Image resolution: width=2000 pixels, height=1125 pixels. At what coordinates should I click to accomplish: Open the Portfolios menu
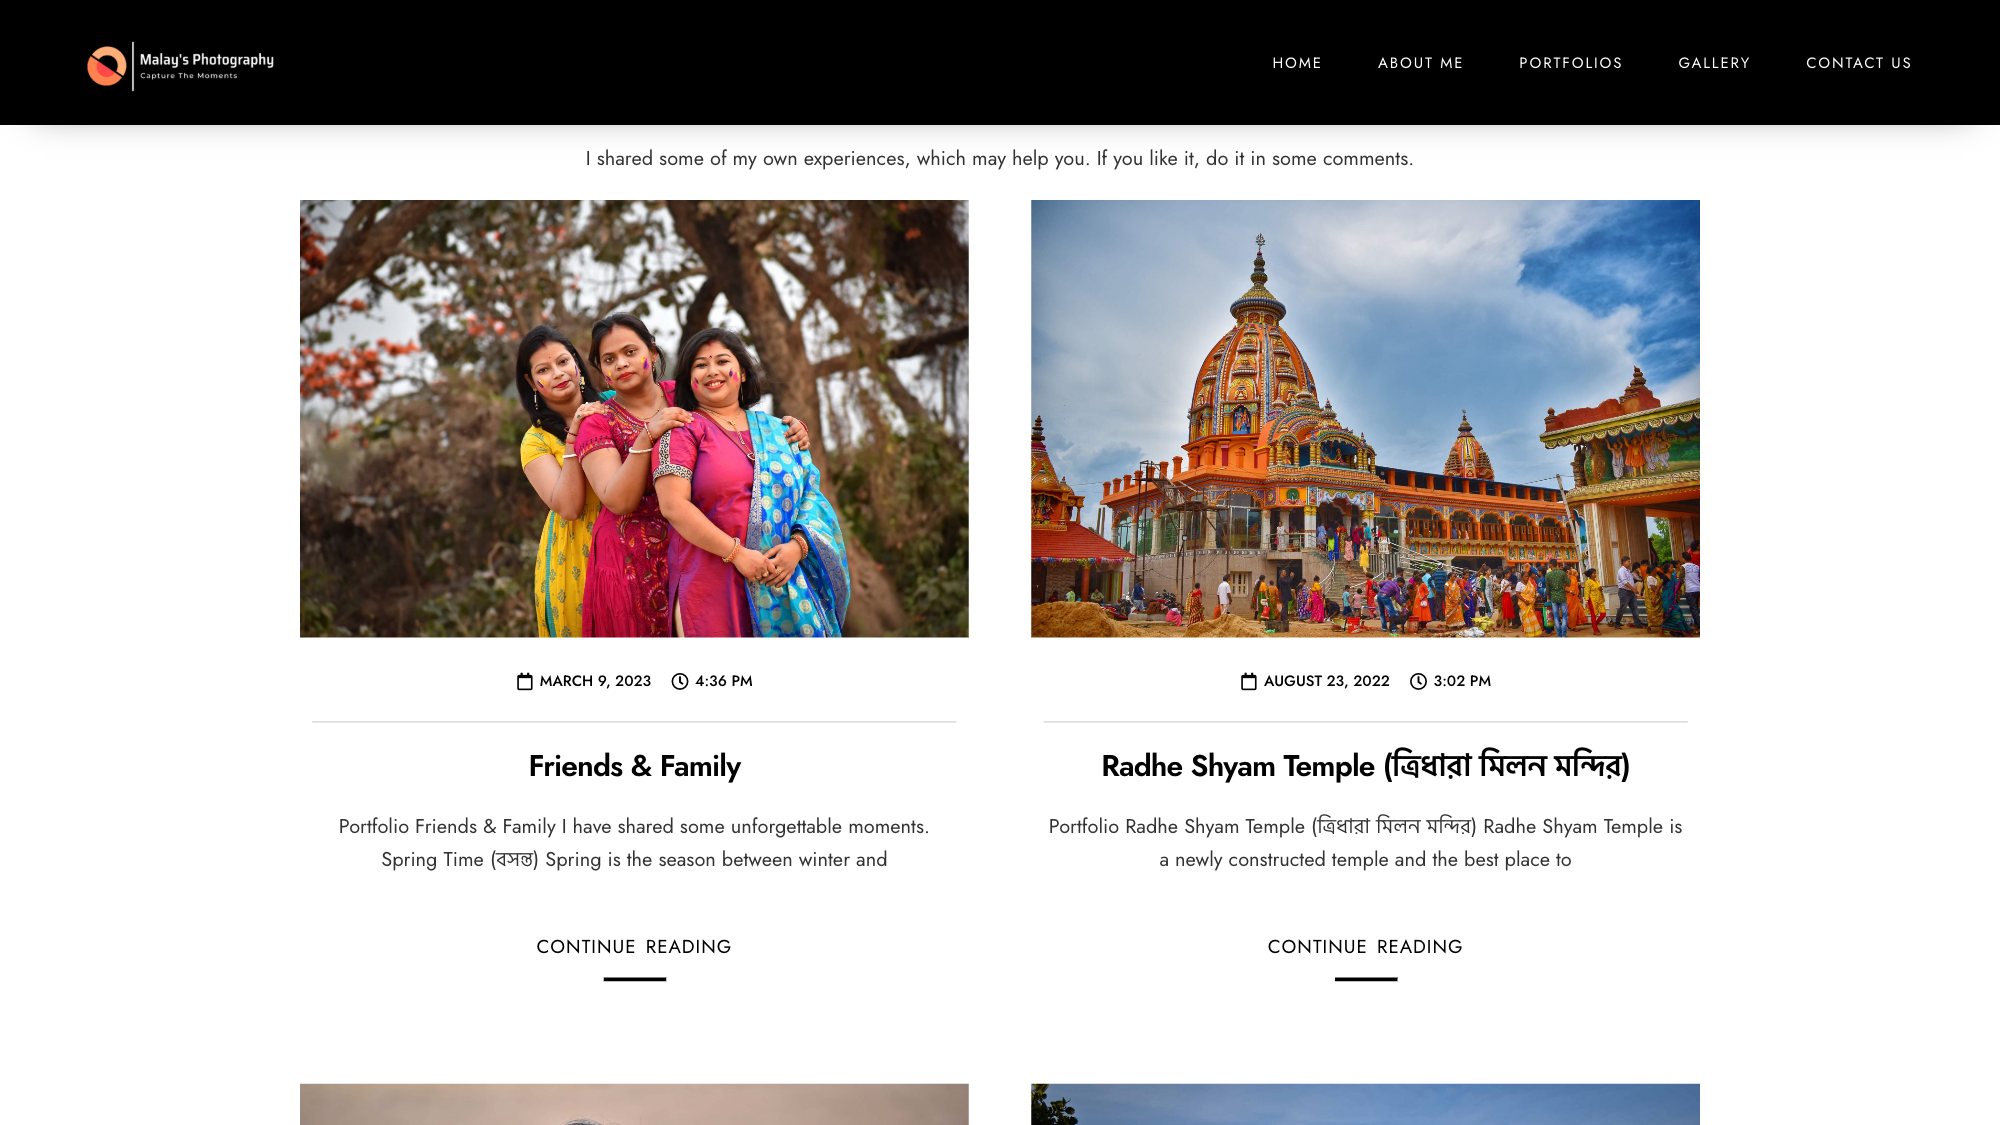point(1570,63)
